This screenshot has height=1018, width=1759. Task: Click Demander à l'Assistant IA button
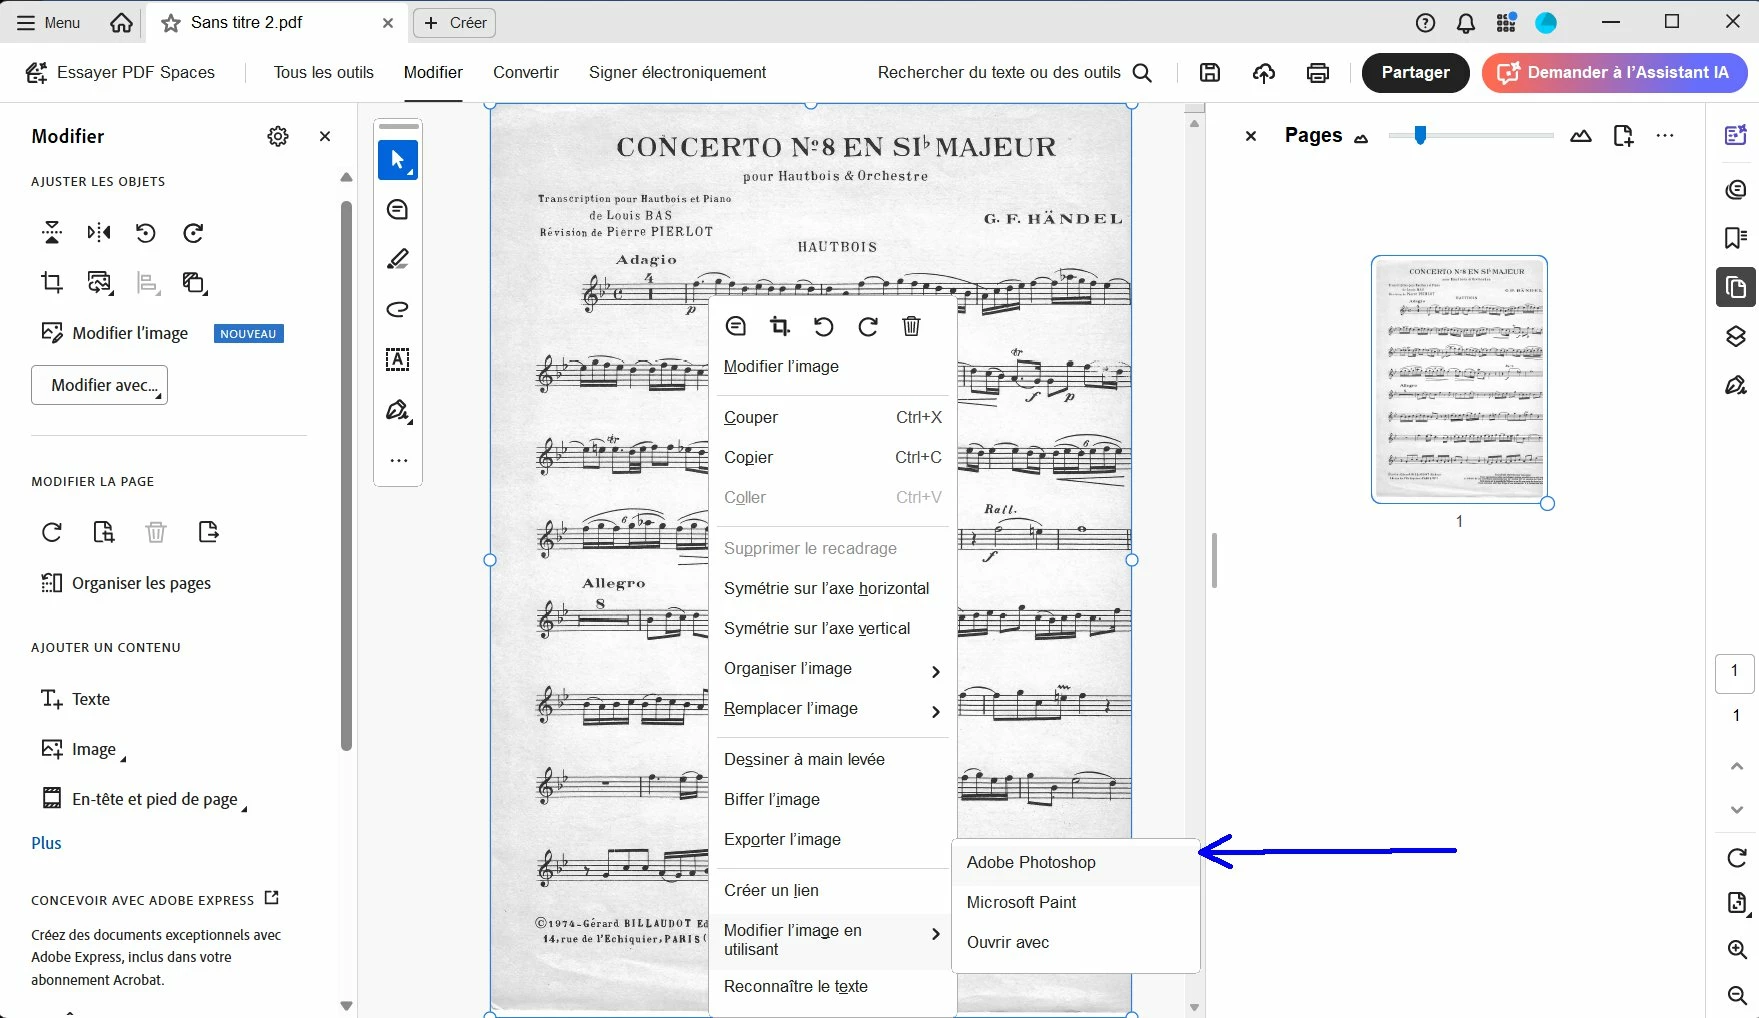1614,72
